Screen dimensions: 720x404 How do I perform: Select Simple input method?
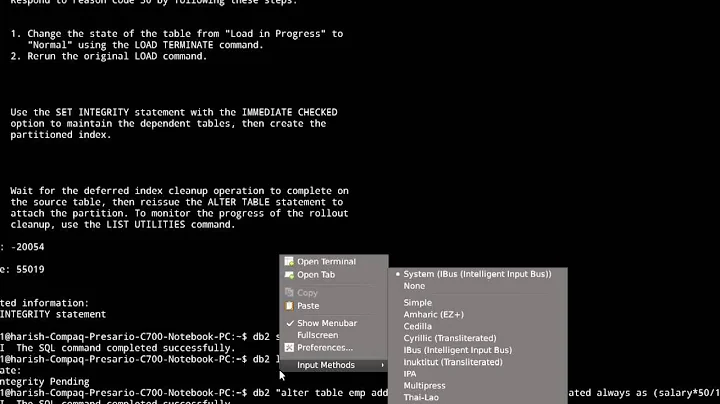click(478, 303)
